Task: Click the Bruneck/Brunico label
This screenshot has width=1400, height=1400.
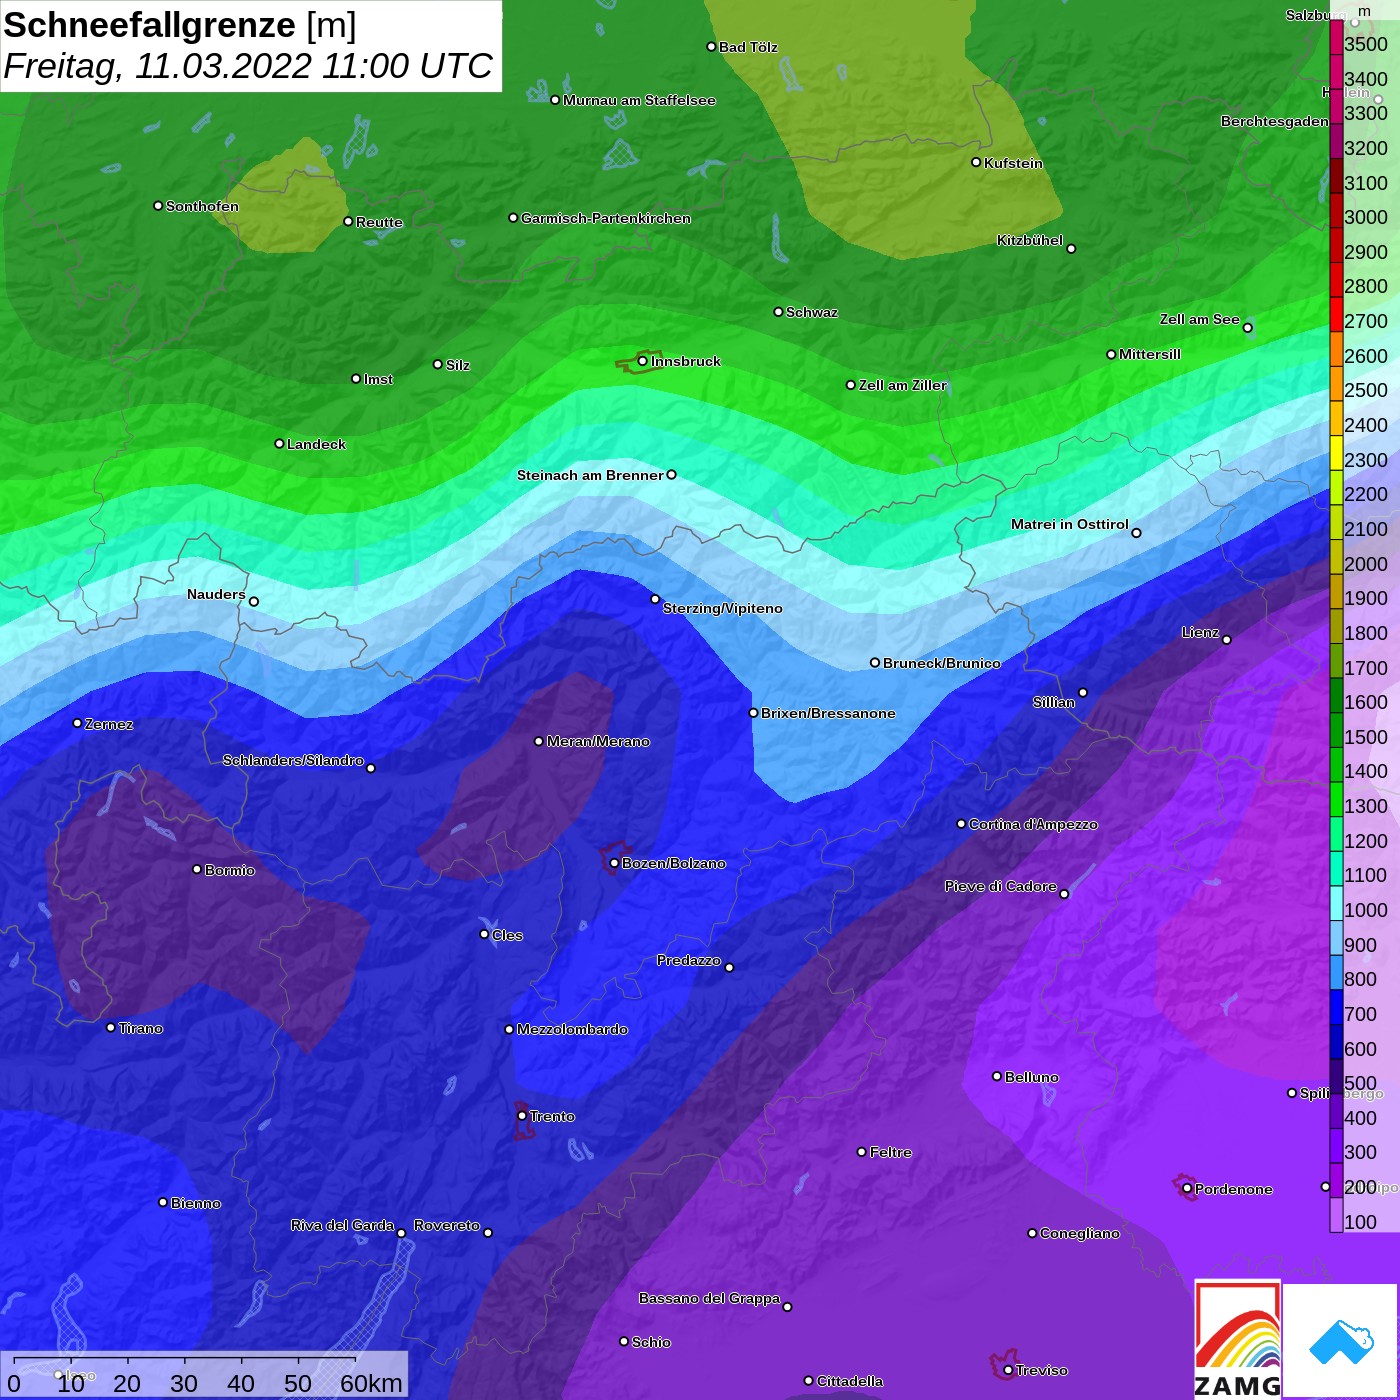Action: pyautogui.click(x=942, y=663)
